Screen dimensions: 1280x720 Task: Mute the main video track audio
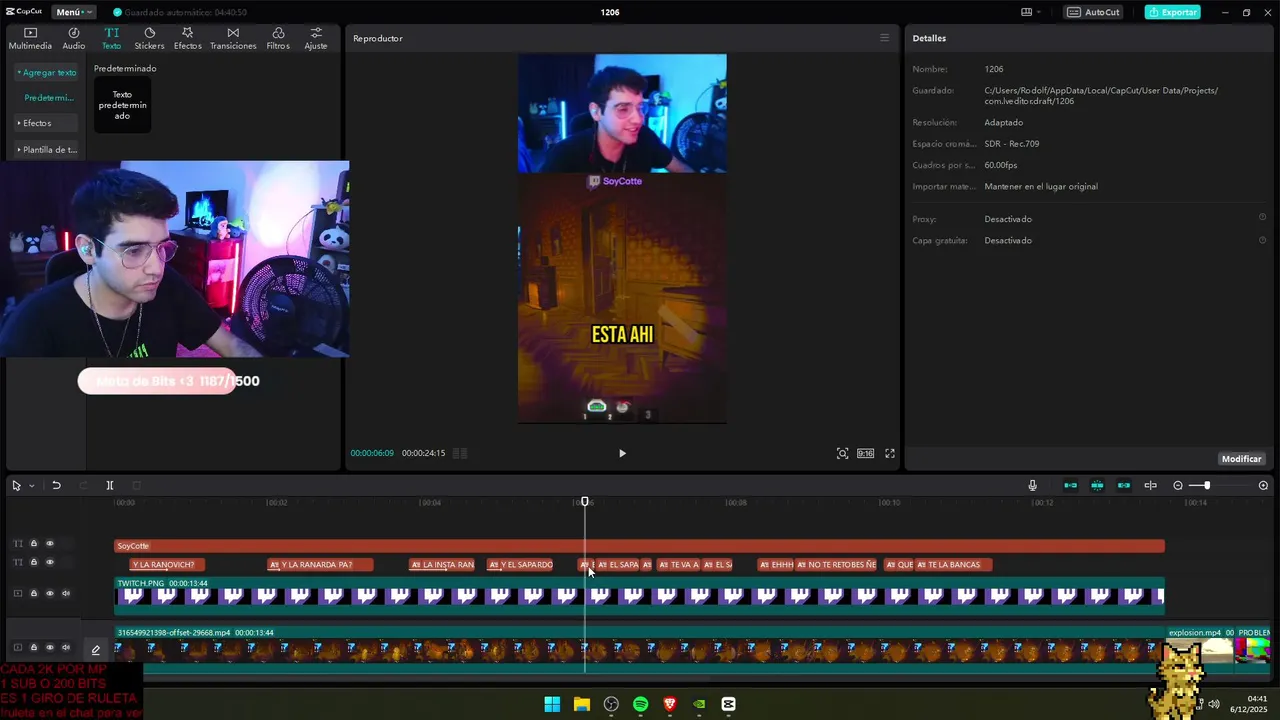(66, 648)
